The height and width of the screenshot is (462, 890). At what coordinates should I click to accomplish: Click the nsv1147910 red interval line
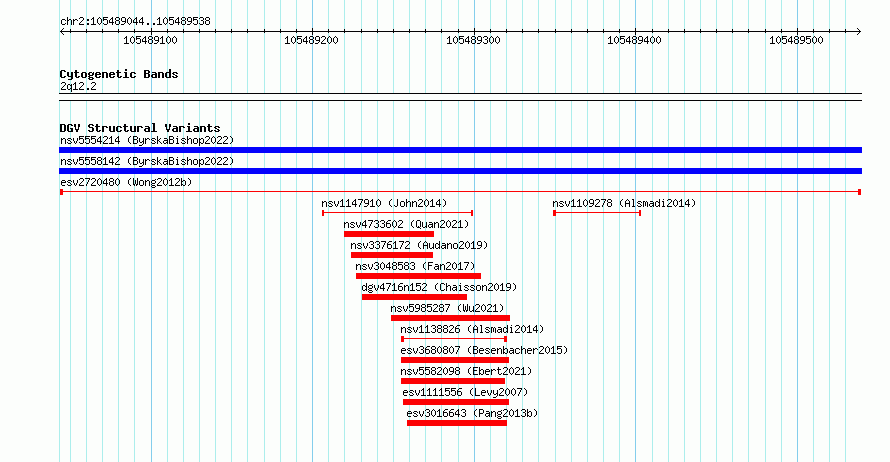pyautogui.click(x=397, y=213)
